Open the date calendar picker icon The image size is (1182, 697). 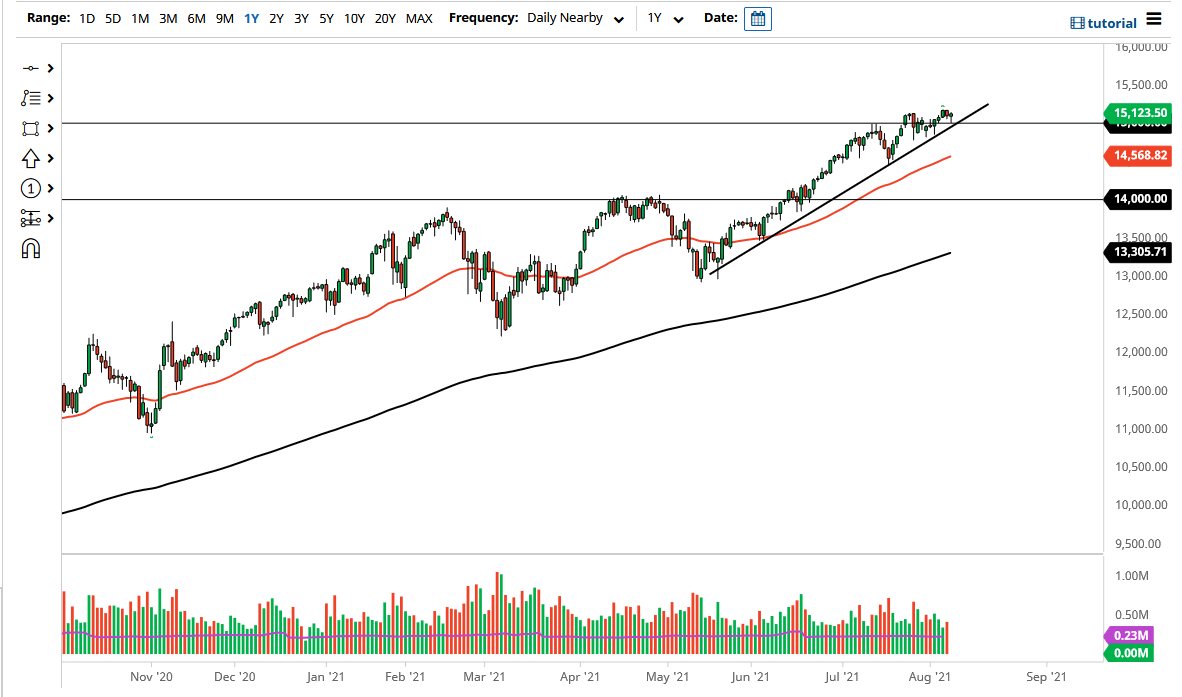tap(757, 18)
